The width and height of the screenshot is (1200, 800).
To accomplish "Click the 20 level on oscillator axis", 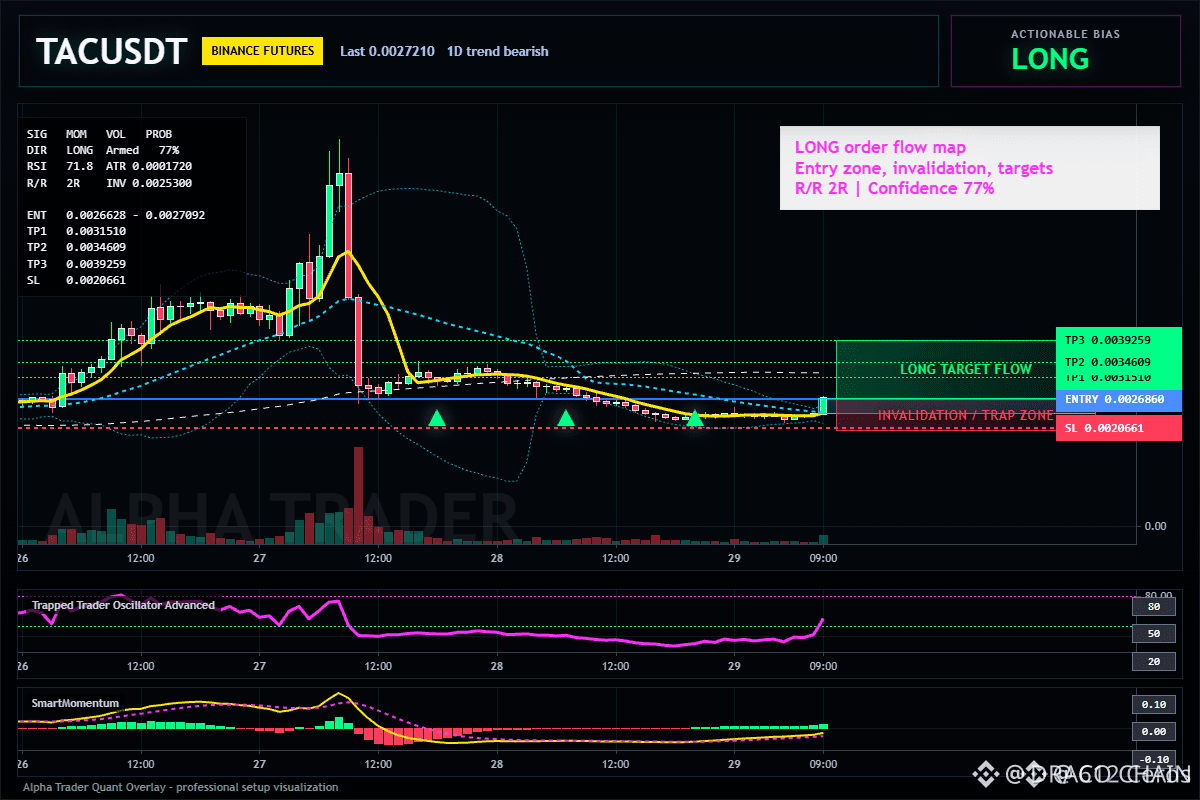I will [x=1154, y=662].
